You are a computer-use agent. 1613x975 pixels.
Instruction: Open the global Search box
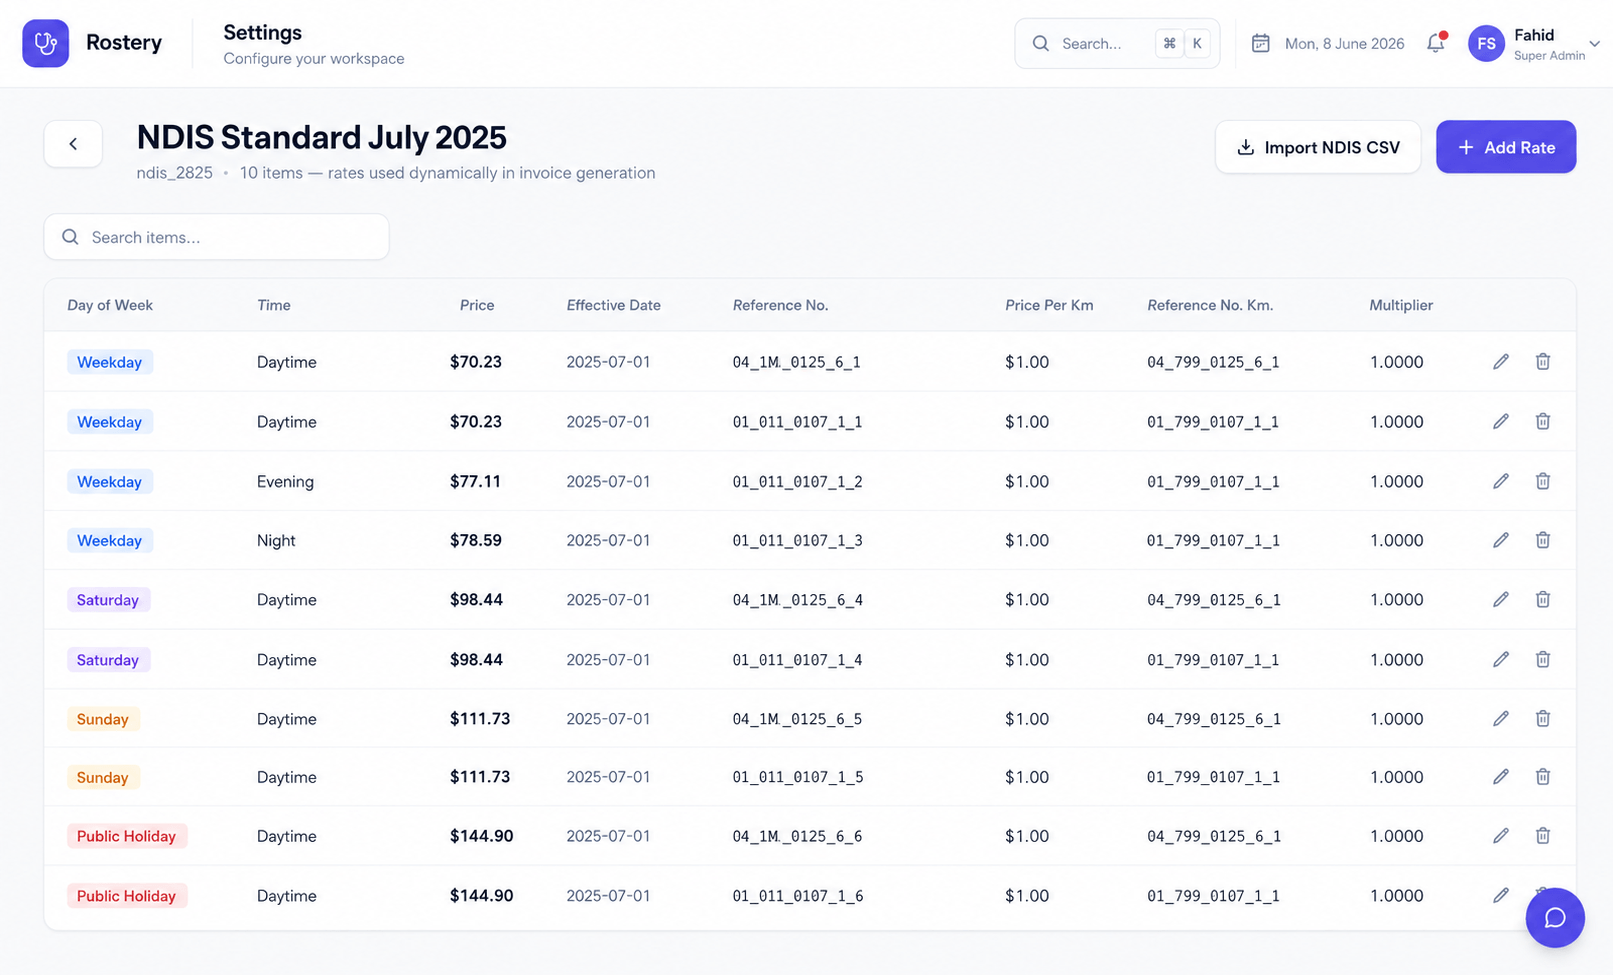(x=1117, y=43)
